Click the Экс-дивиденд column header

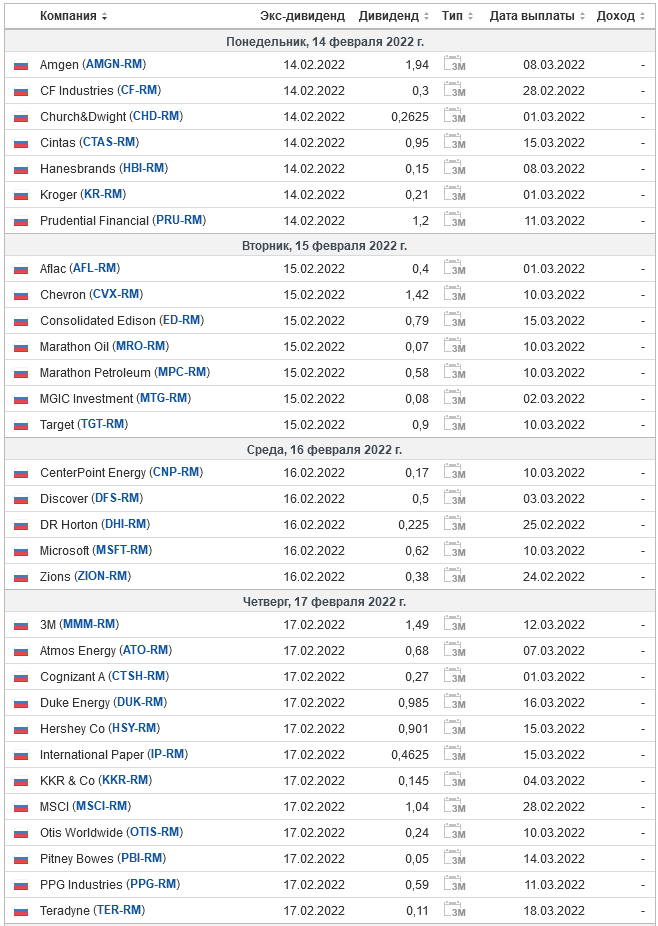click(302, 16)
